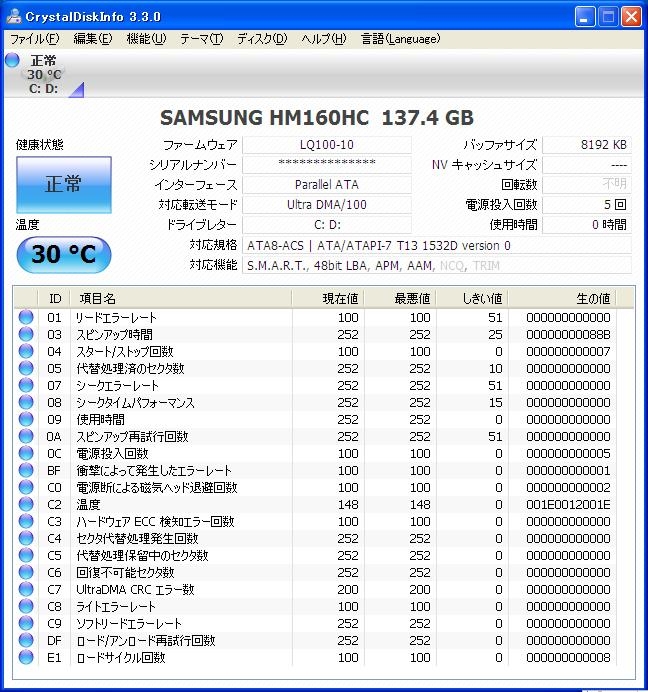Click the status orb for C6 回復不可能セクタ数
648x692 pixels.
[26, 572]
